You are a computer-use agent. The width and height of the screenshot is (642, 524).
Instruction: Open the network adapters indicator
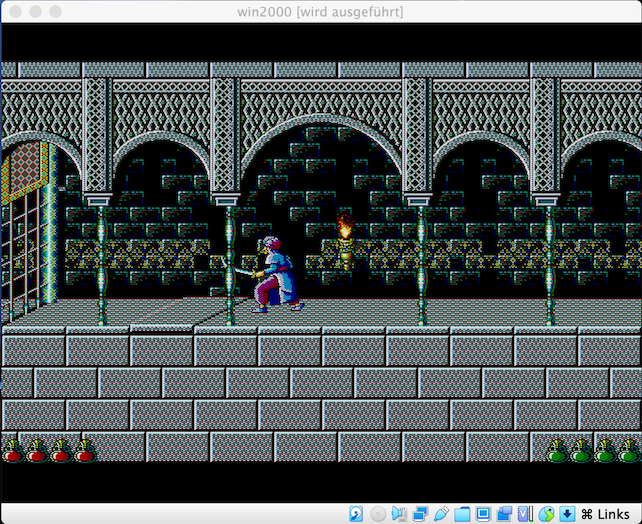coord(420,514)
